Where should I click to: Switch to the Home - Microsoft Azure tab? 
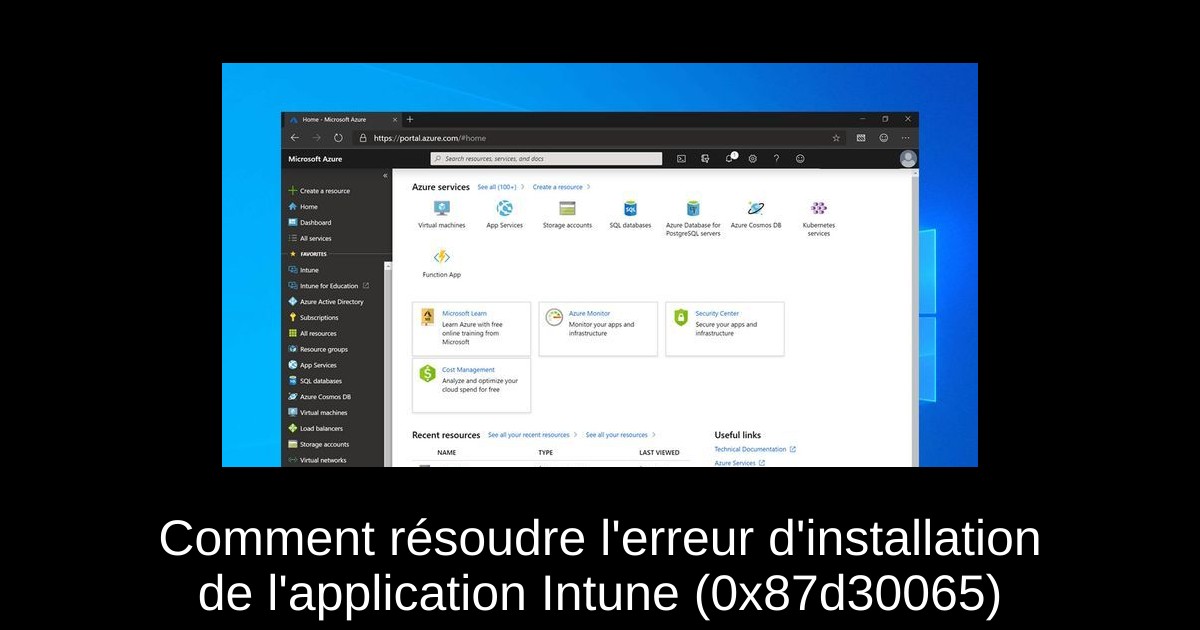334,119
